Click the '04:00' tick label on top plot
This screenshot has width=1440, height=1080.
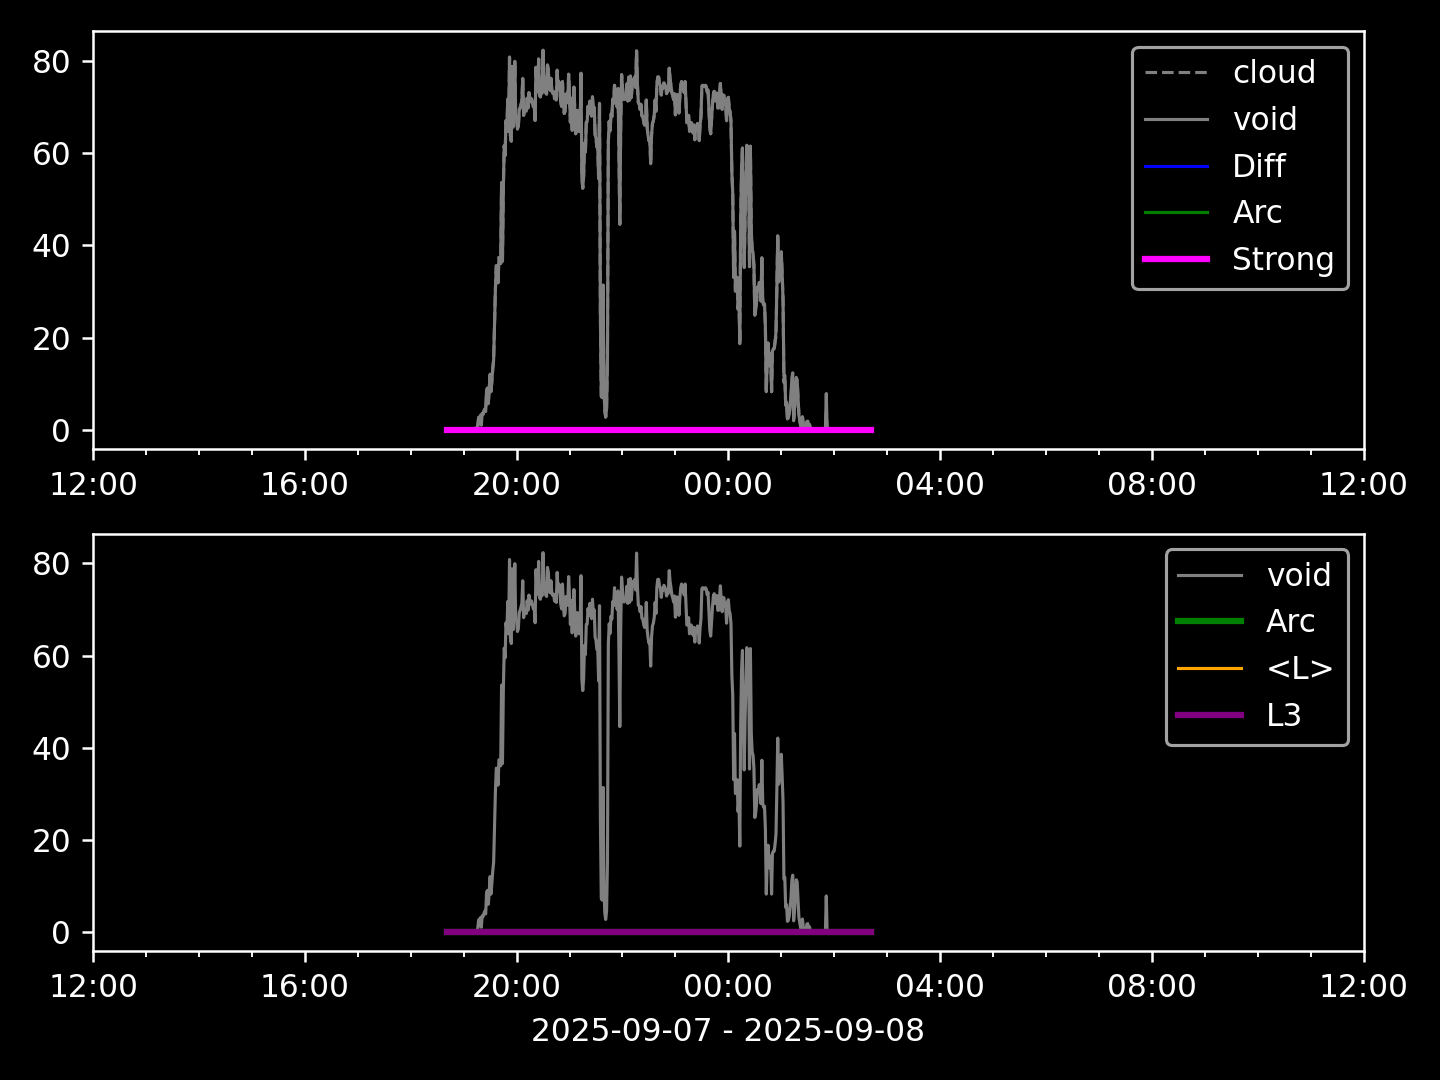pyautogui.click(x=940, y=485)
